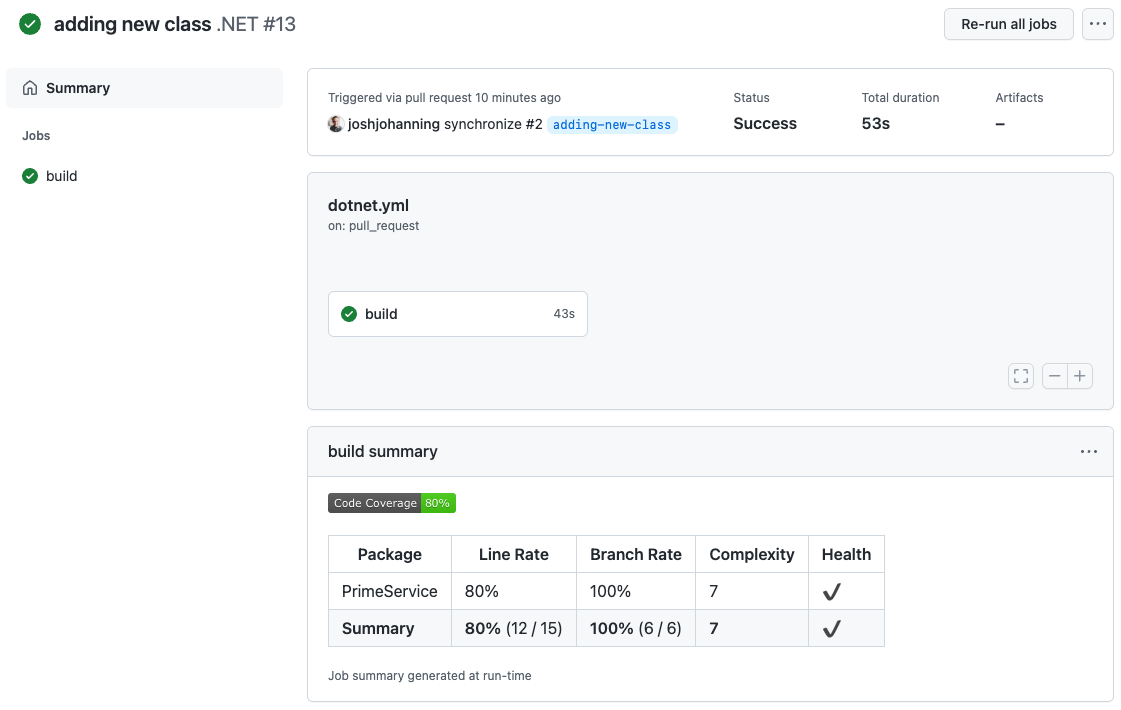Open the build job card in the workflow graph
Screen dimensions: 1121x710
(x=457, y=313)
